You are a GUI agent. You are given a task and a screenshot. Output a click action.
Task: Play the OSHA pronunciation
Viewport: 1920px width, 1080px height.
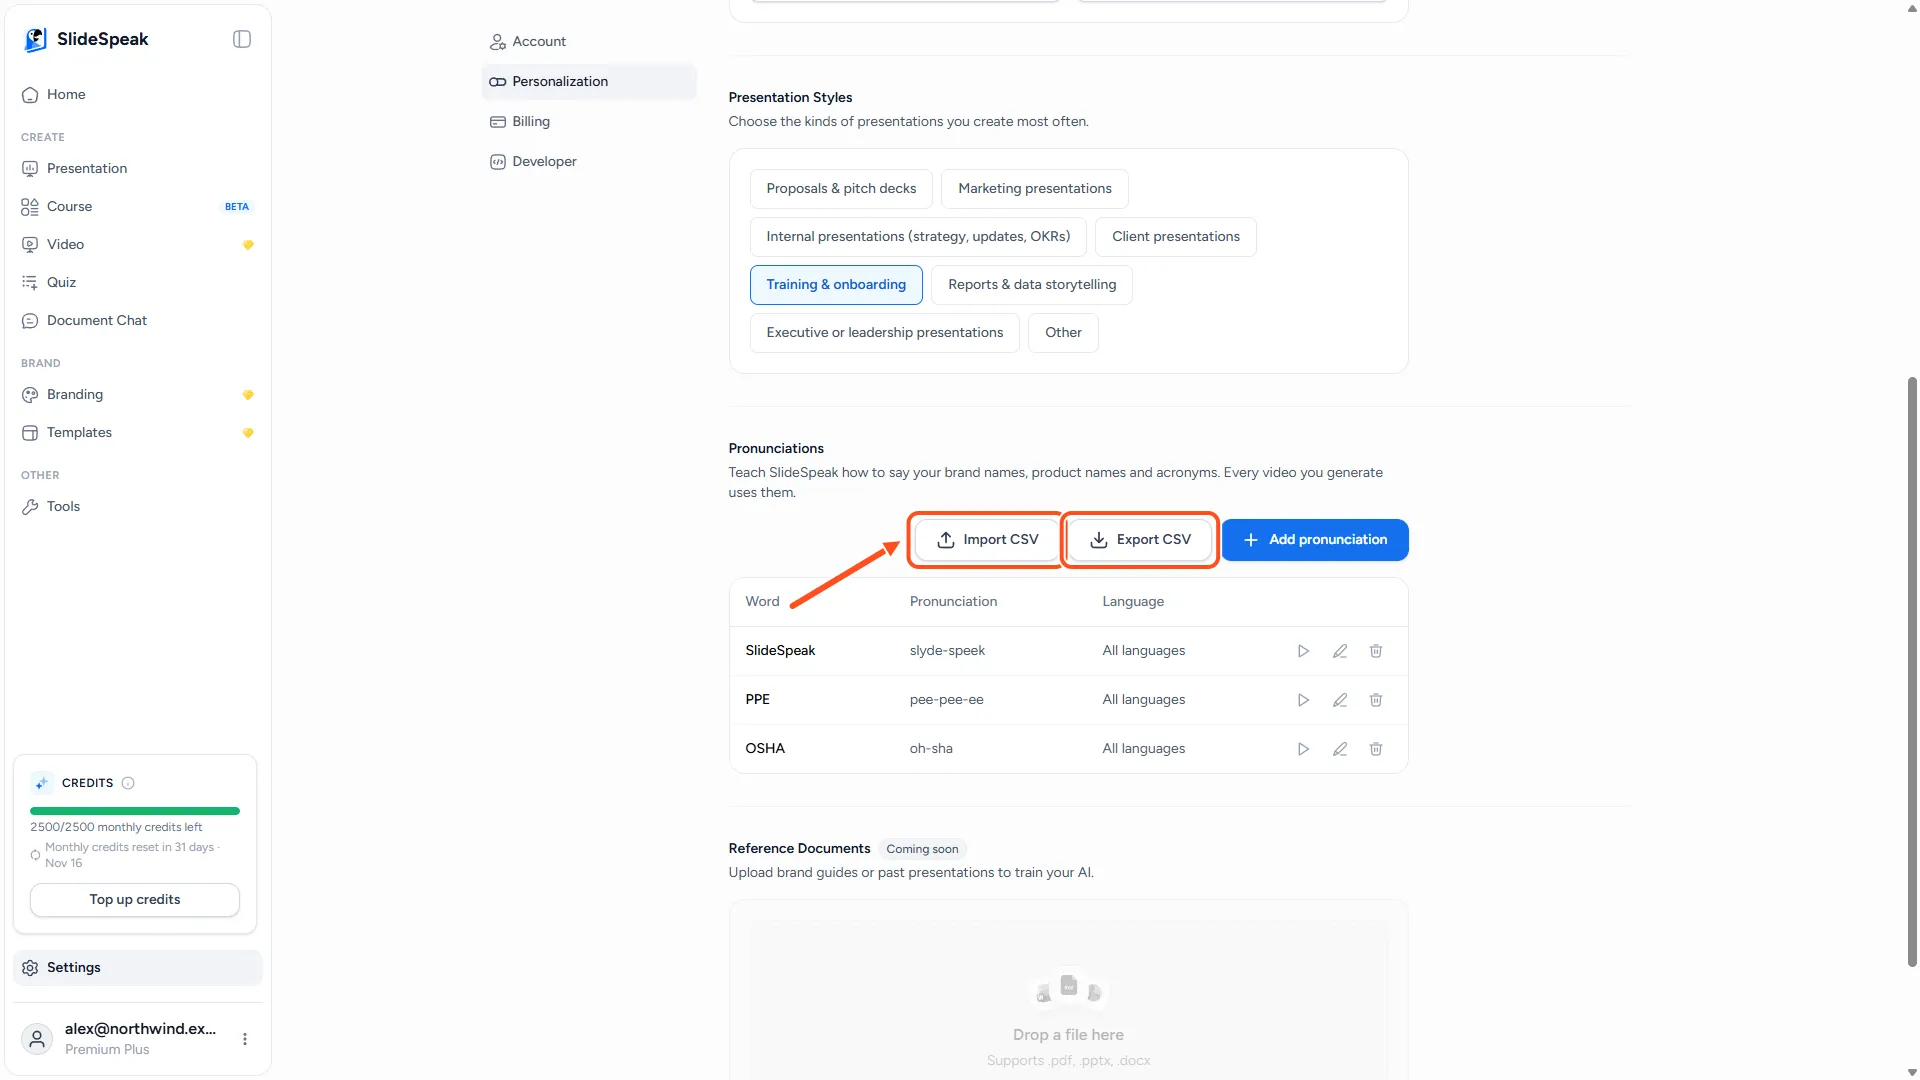[x=1303, y=749]
